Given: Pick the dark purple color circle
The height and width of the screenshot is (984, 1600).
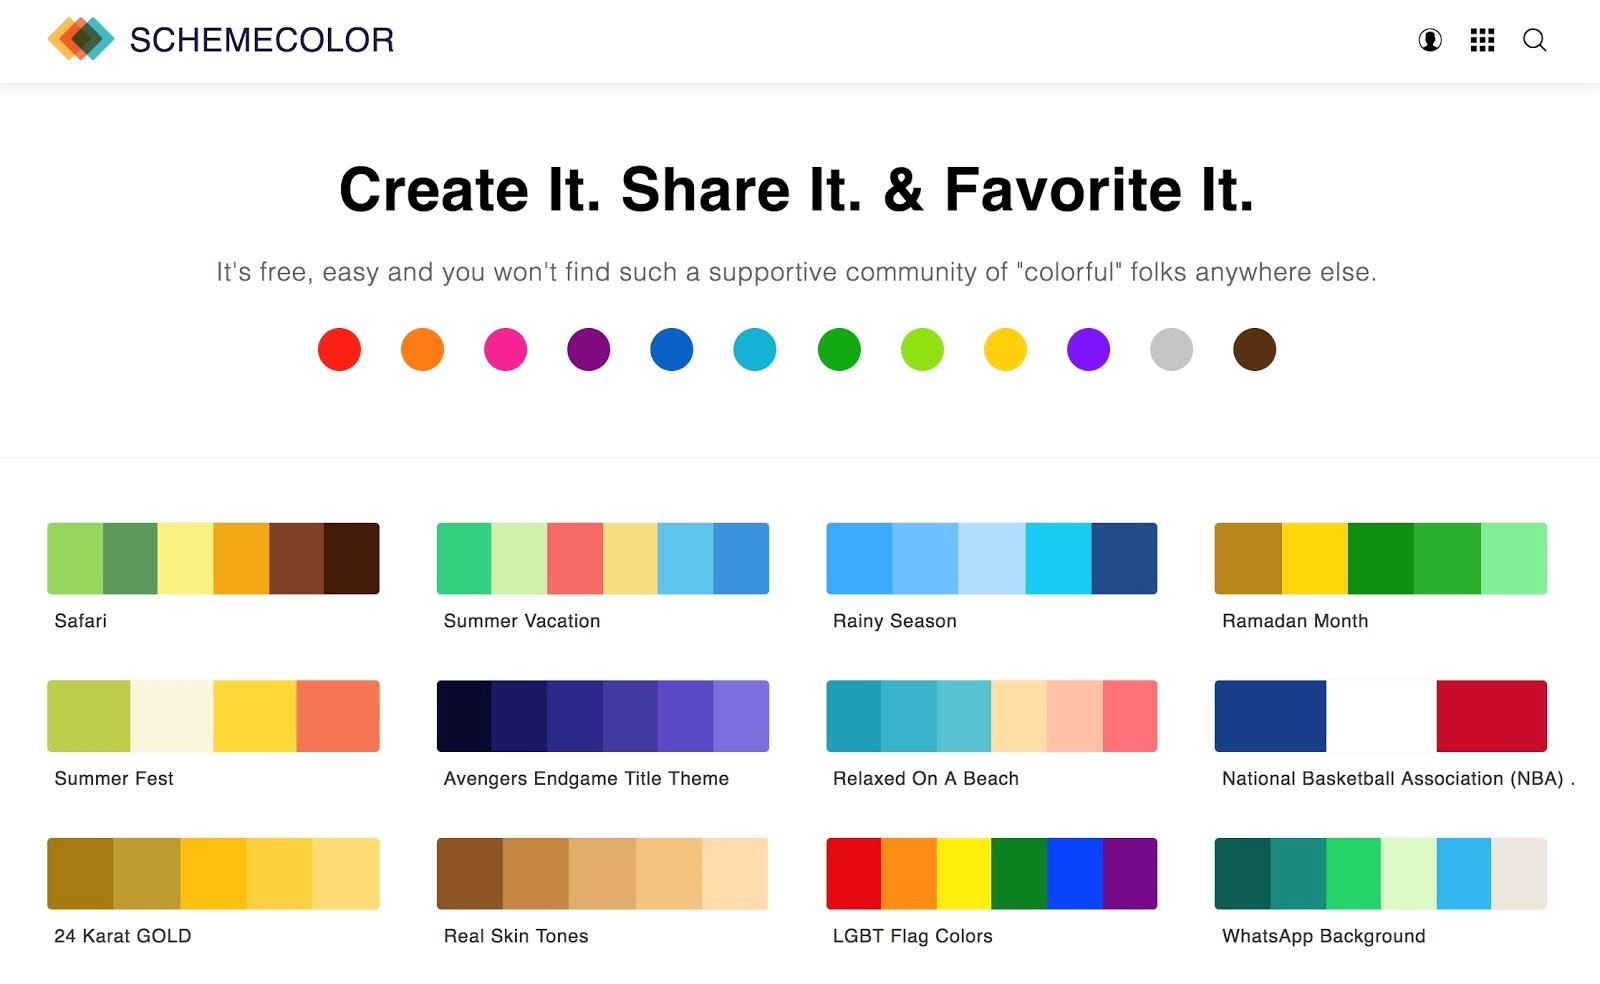Looking at the screenshot, I should [x=588, y=349].
